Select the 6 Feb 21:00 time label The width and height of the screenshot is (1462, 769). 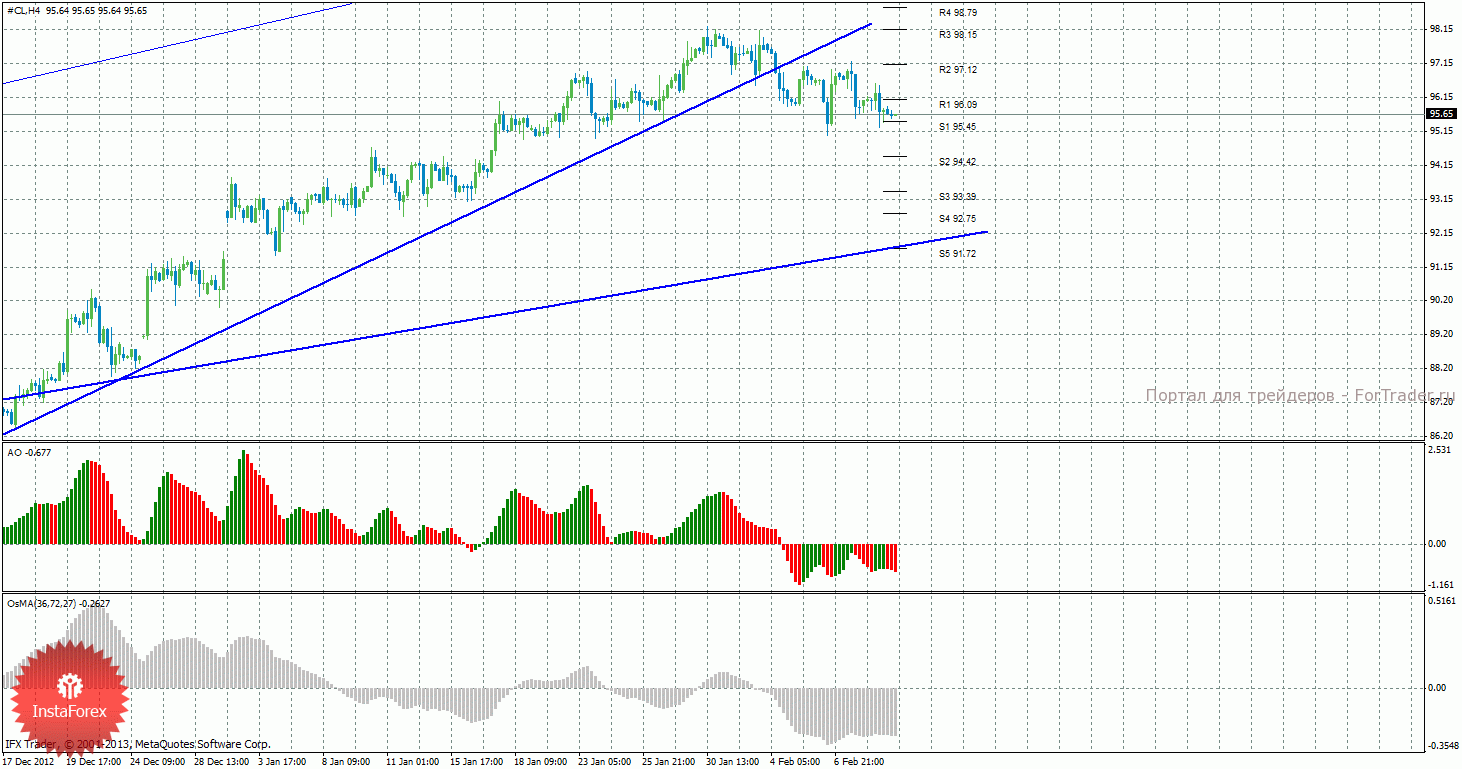859,761
